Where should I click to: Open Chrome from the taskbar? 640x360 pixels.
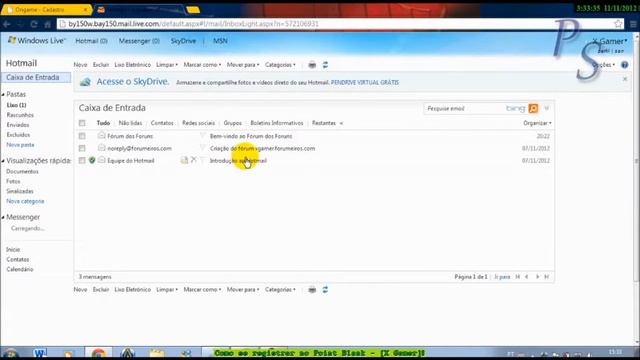click(98, 353)
